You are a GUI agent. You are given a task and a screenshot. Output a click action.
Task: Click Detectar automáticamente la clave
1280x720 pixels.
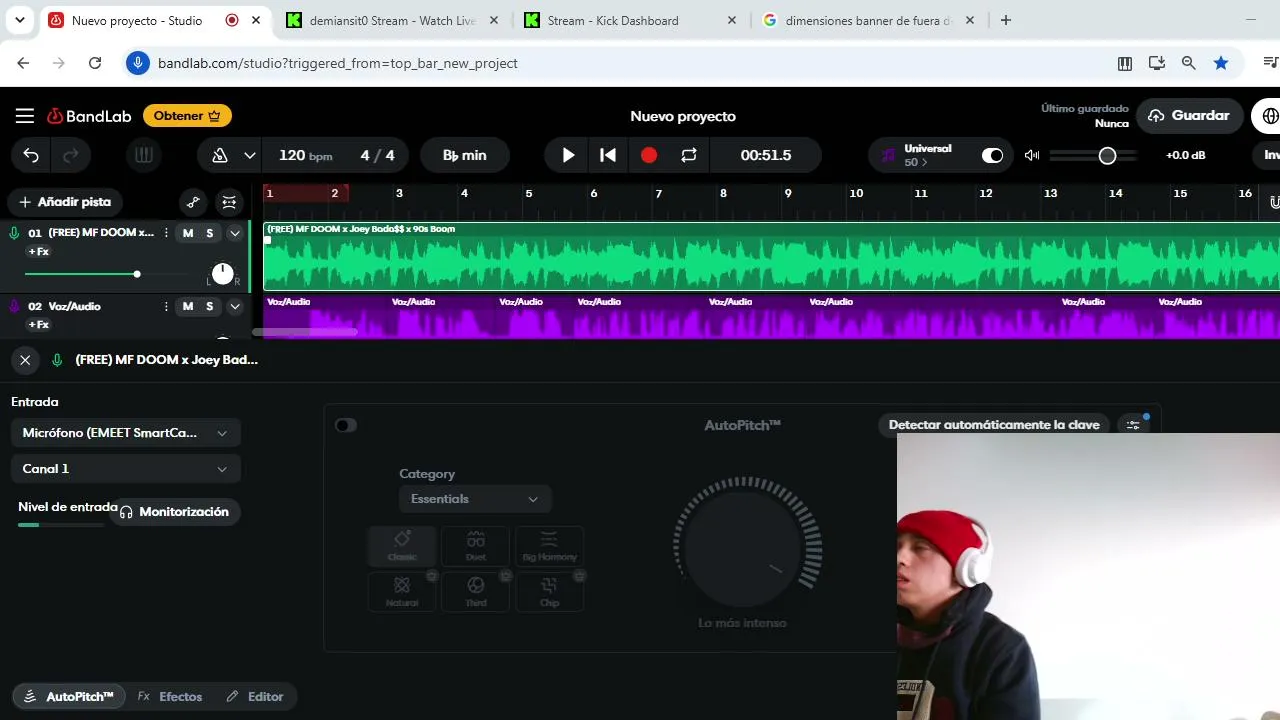(994, 425)
